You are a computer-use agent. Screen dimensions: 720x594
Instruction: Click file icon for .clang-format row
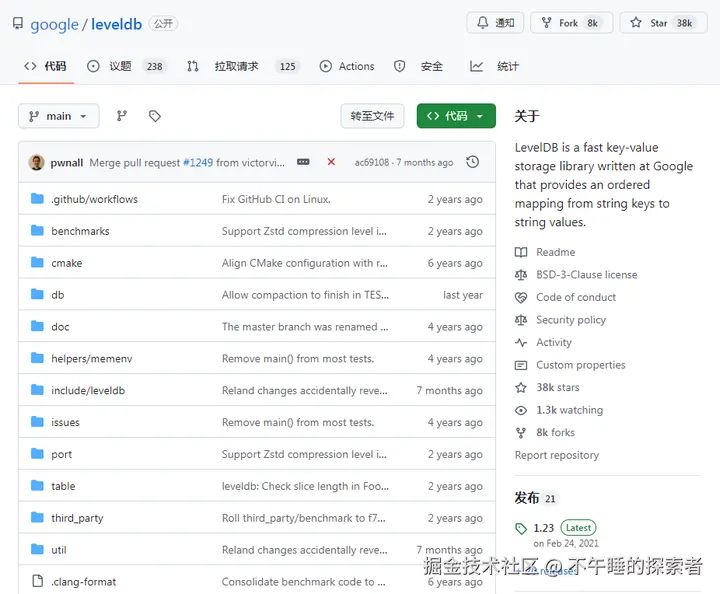click(x=38, y=581)
